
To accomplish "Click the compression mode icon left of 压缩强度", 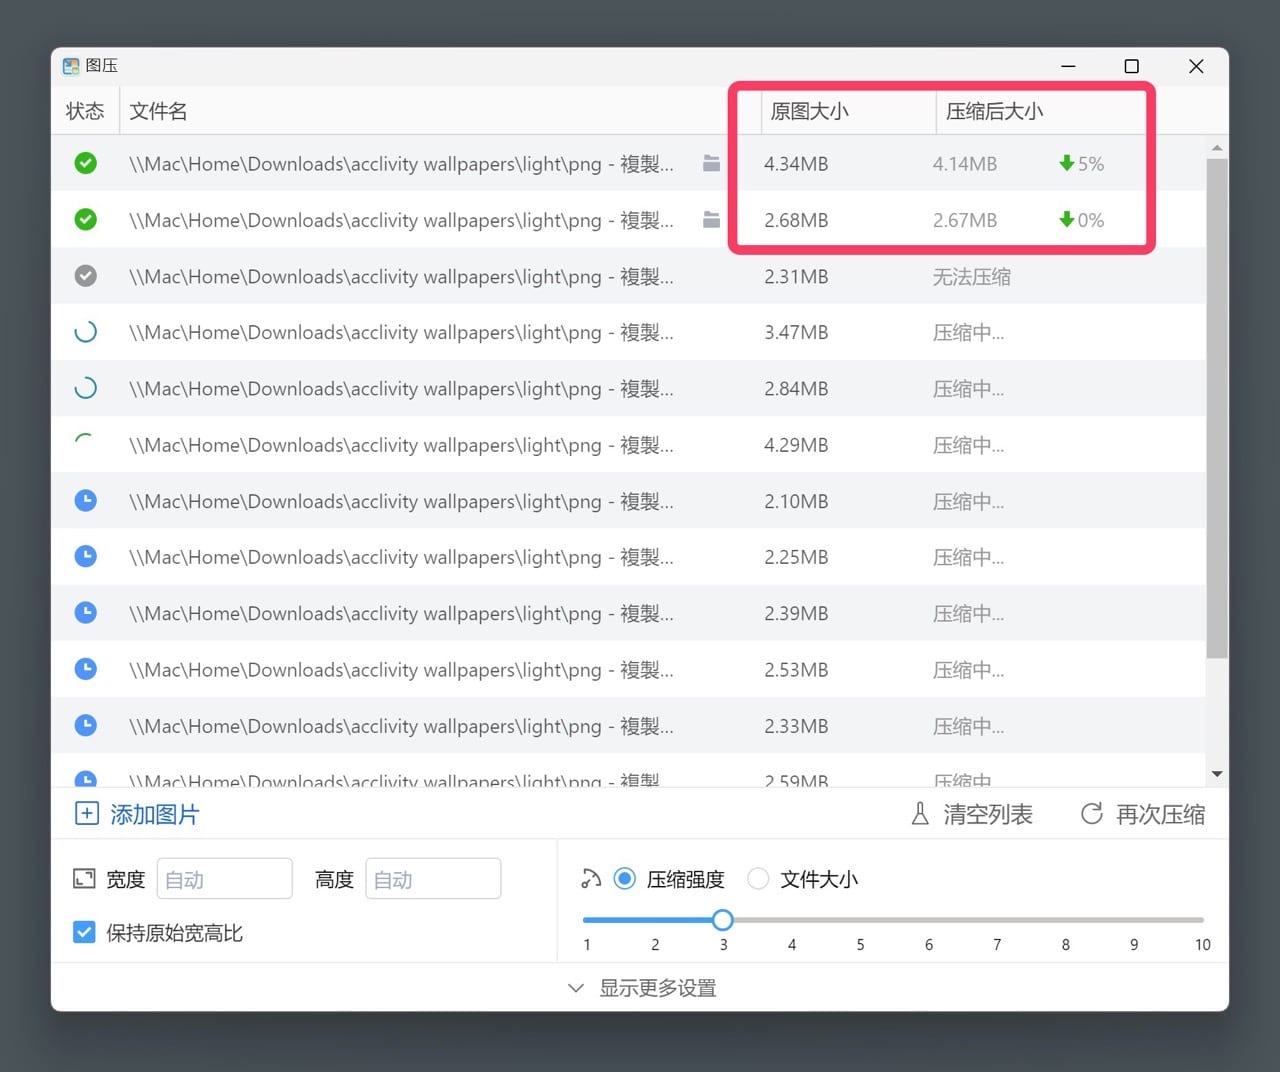I will point(591,879).
